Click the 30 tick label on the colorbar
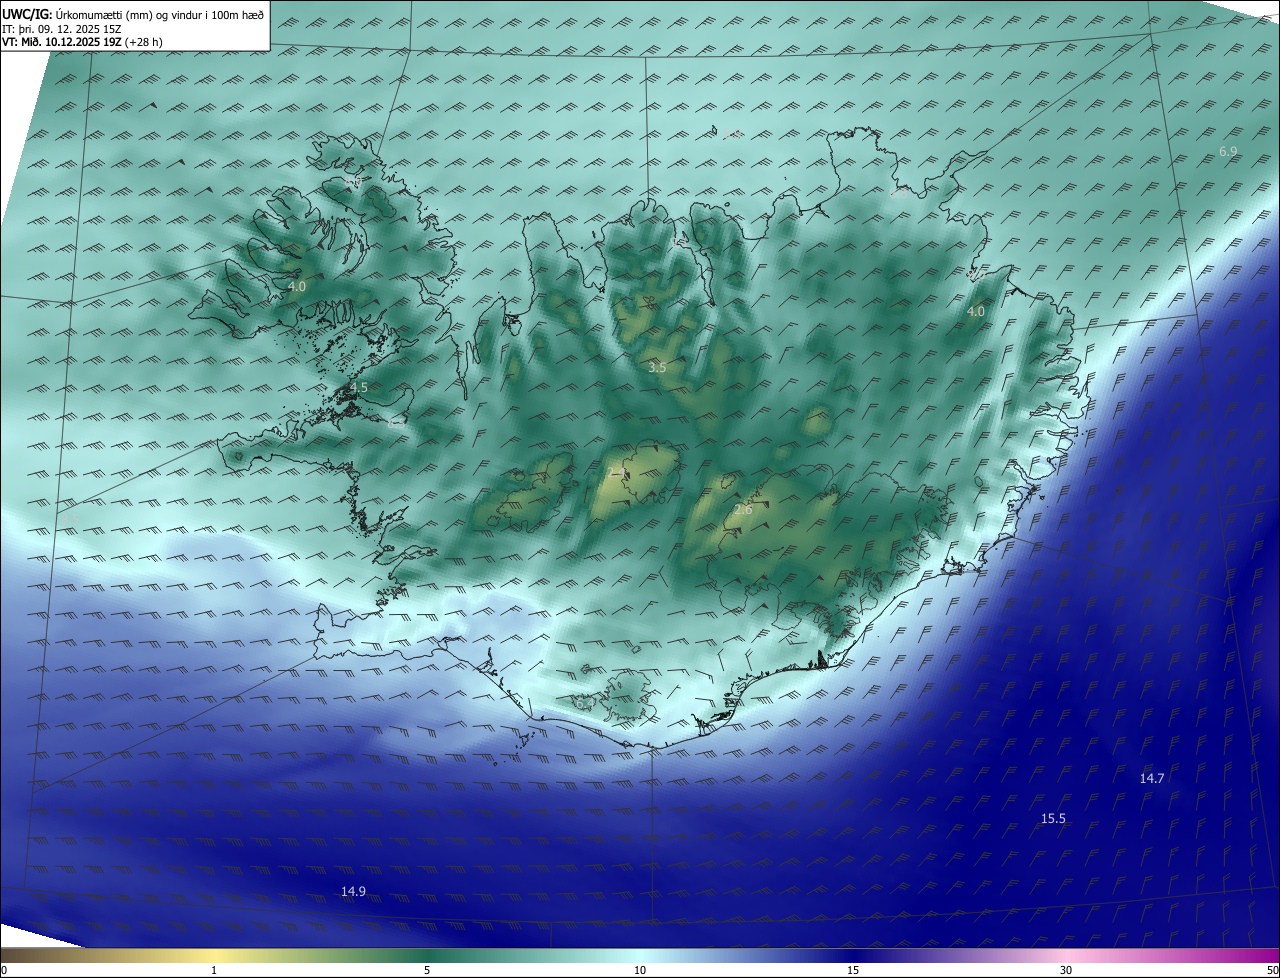The width and height of the screenshot is (1280, 978). (1066, 970)
